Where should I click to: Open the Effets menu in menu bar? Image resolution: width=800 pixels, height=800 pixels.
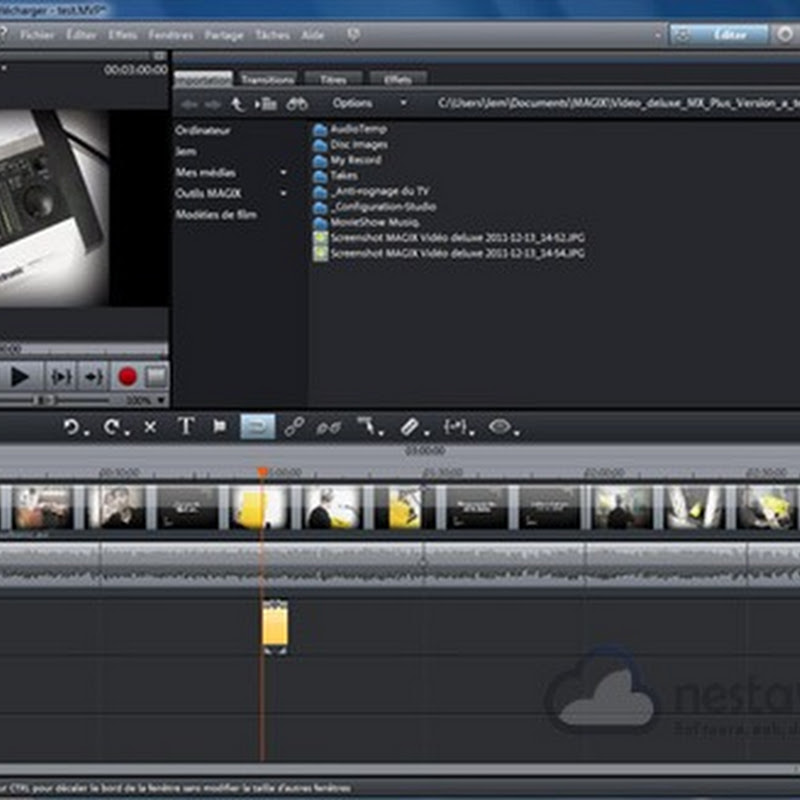coord(122,34)
